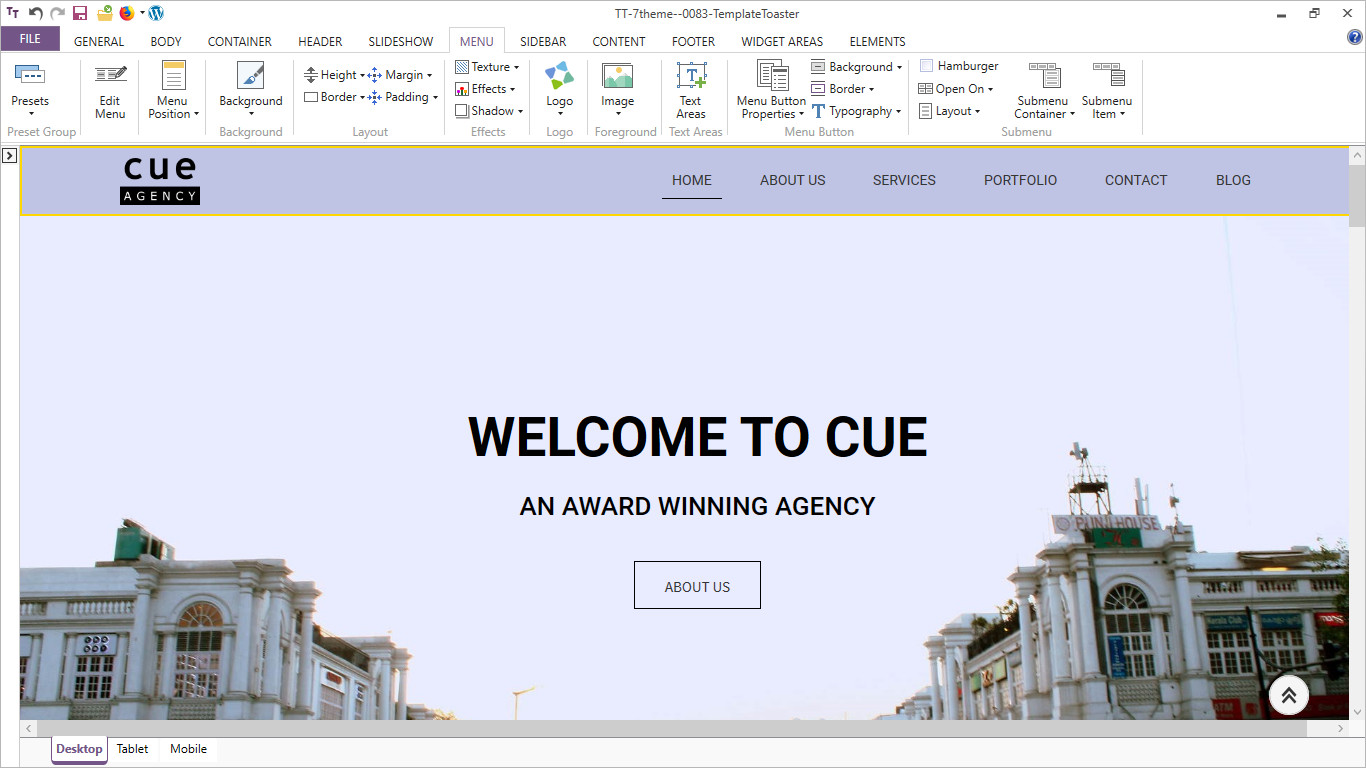
Task: Expand the left side panel arrow
Action: [x=9, y=156]
